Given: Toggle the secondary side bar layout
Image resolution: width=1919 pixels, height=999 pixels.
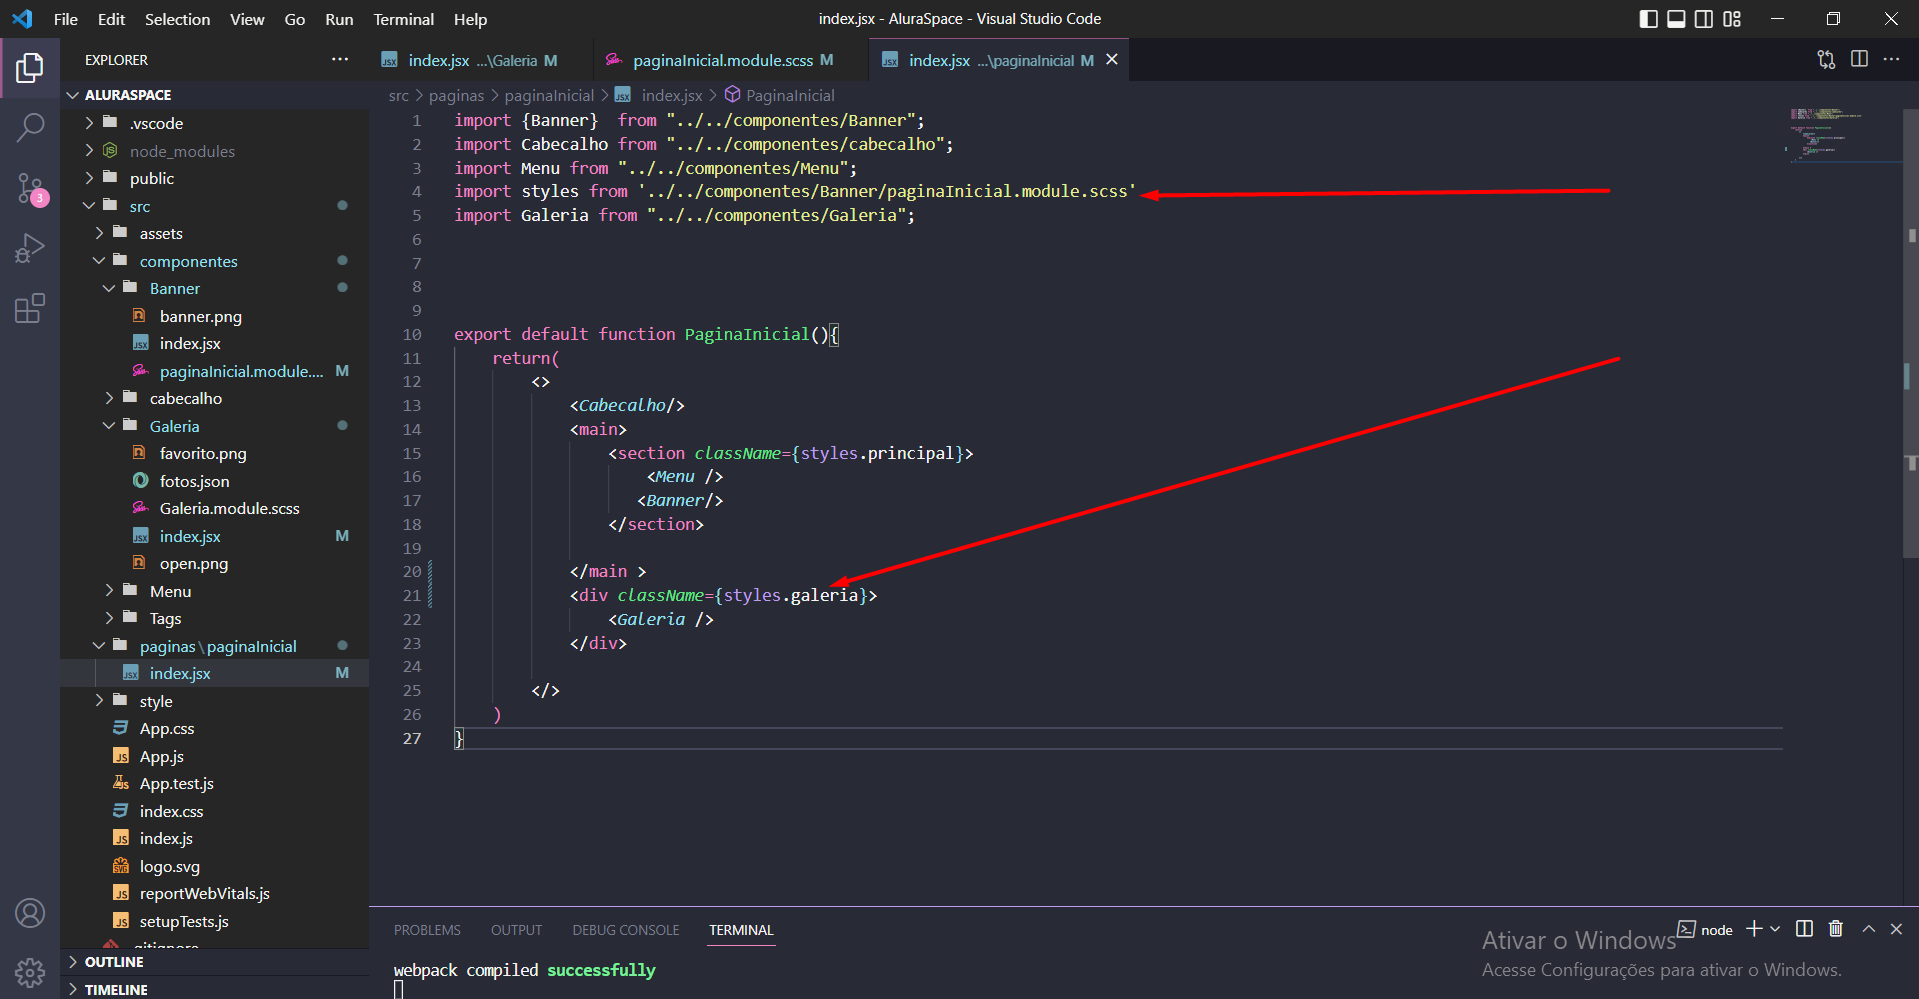Looking at the screenshot, I should pyautogui.click(x=1704, y=19).
